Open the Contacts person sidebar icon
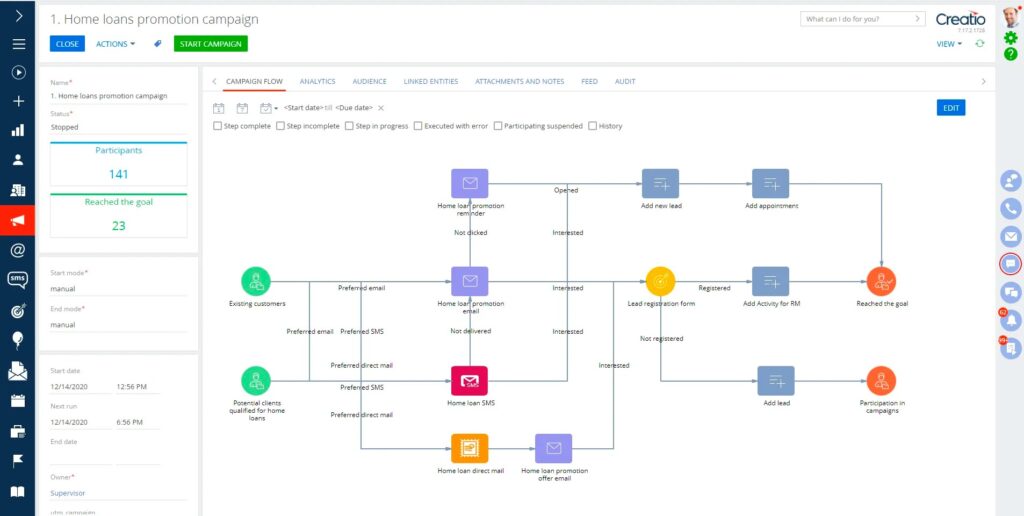This screenshot has width=1024, height=516. pos(18,159)
